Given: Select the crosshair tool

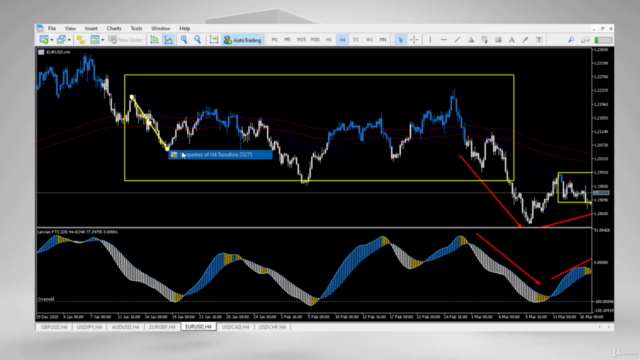Looking at the screenshot, I should click(414, 40).
